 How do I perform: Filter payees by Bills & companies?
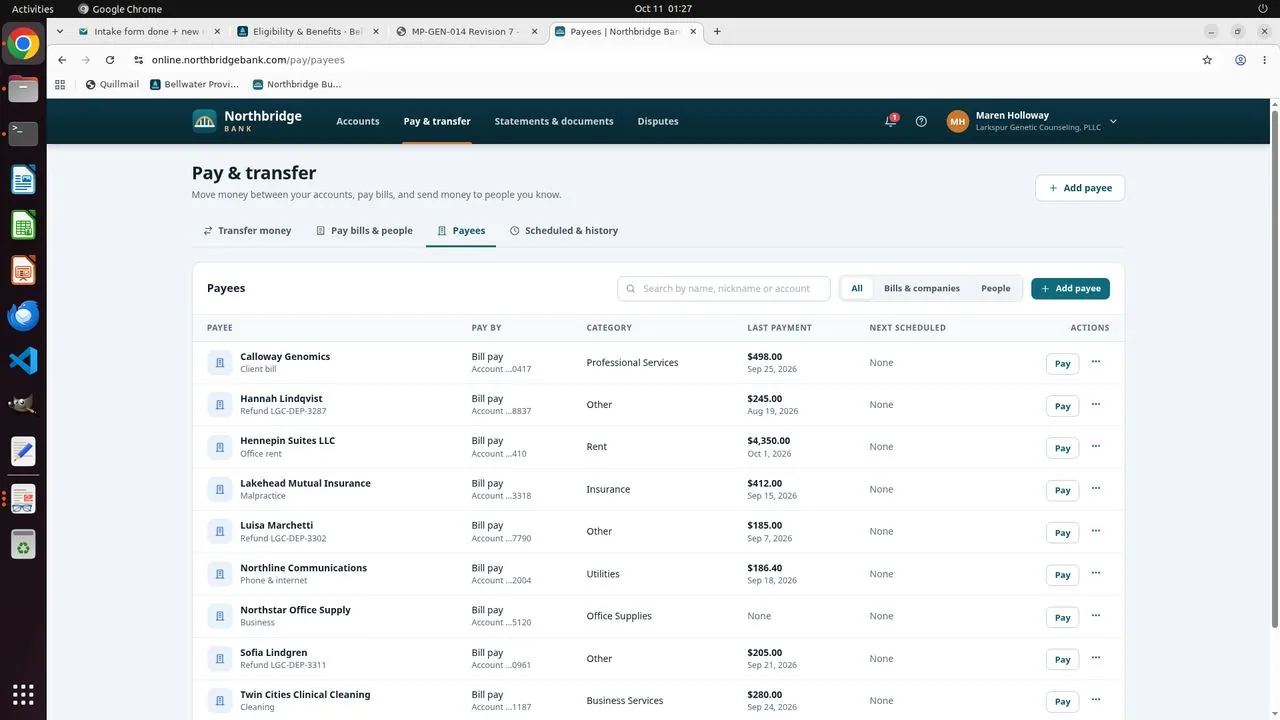pos(922,288)
